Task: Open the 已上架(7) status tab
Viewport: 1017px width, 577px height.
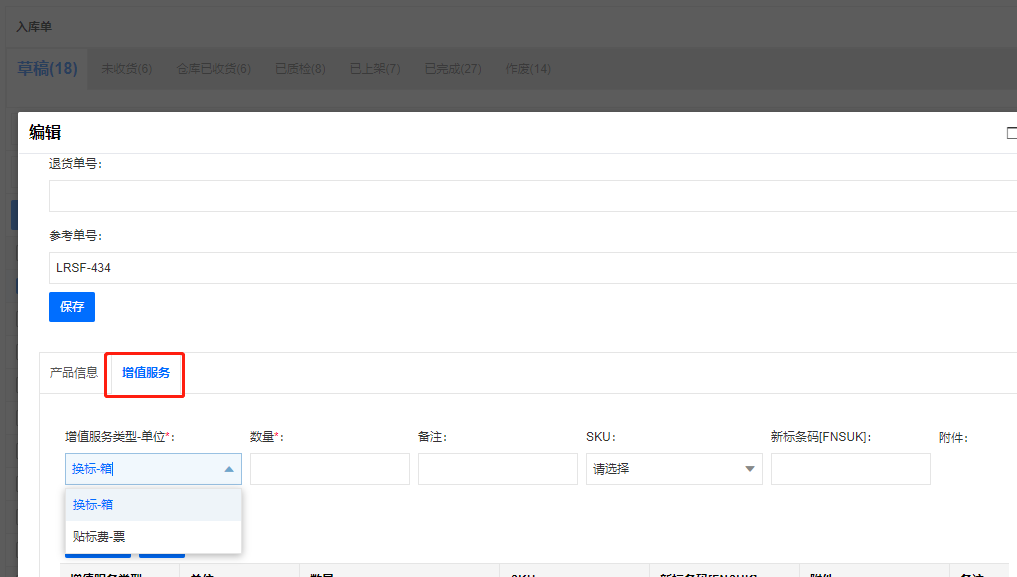Action: click(375, 69)
